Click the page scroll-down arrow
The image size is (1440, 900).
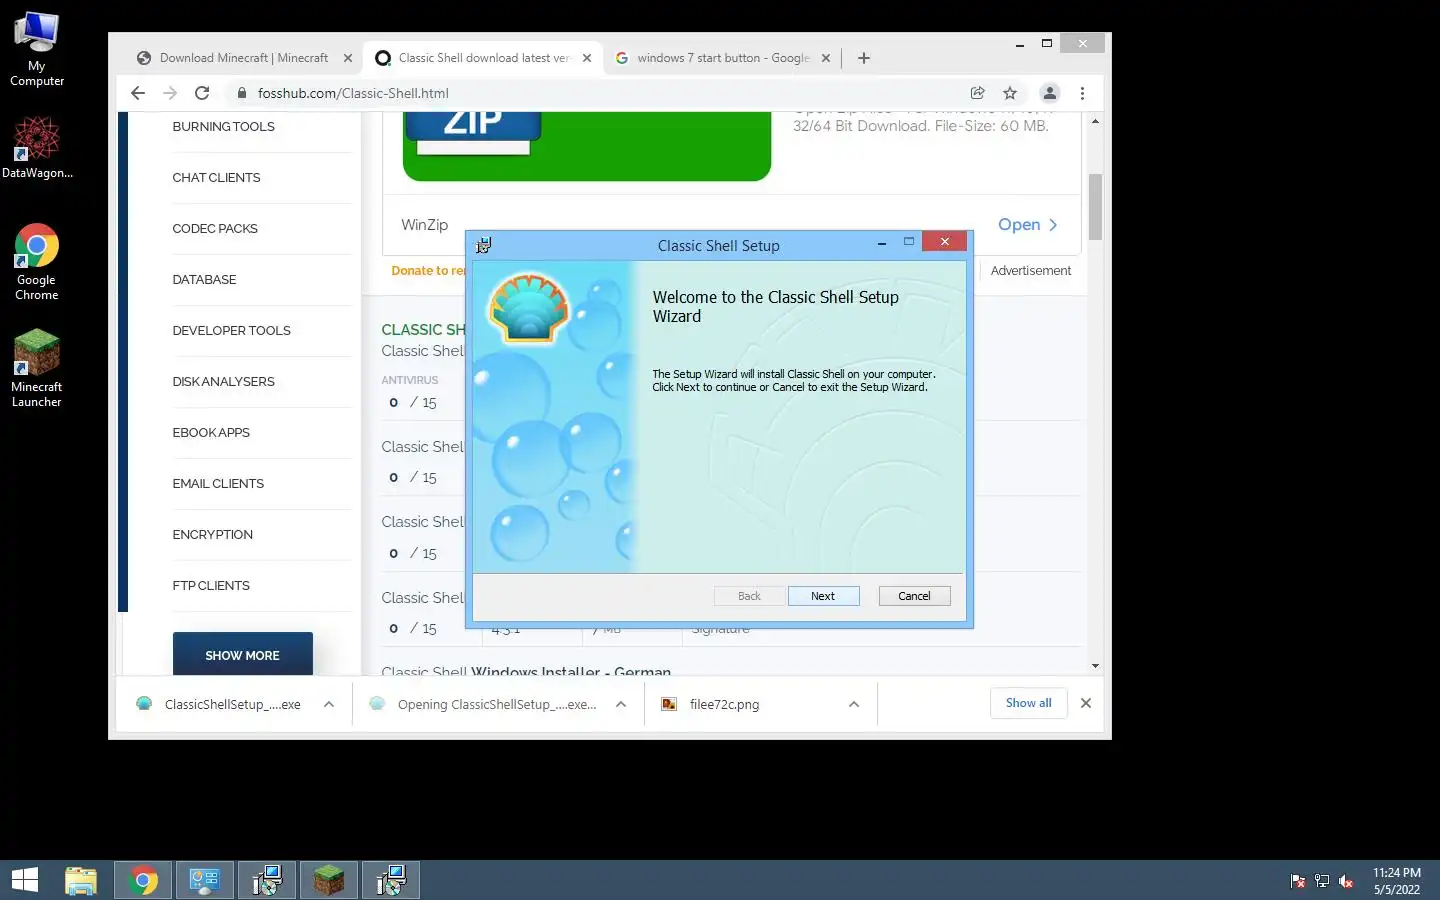(x=1095, y=666)
